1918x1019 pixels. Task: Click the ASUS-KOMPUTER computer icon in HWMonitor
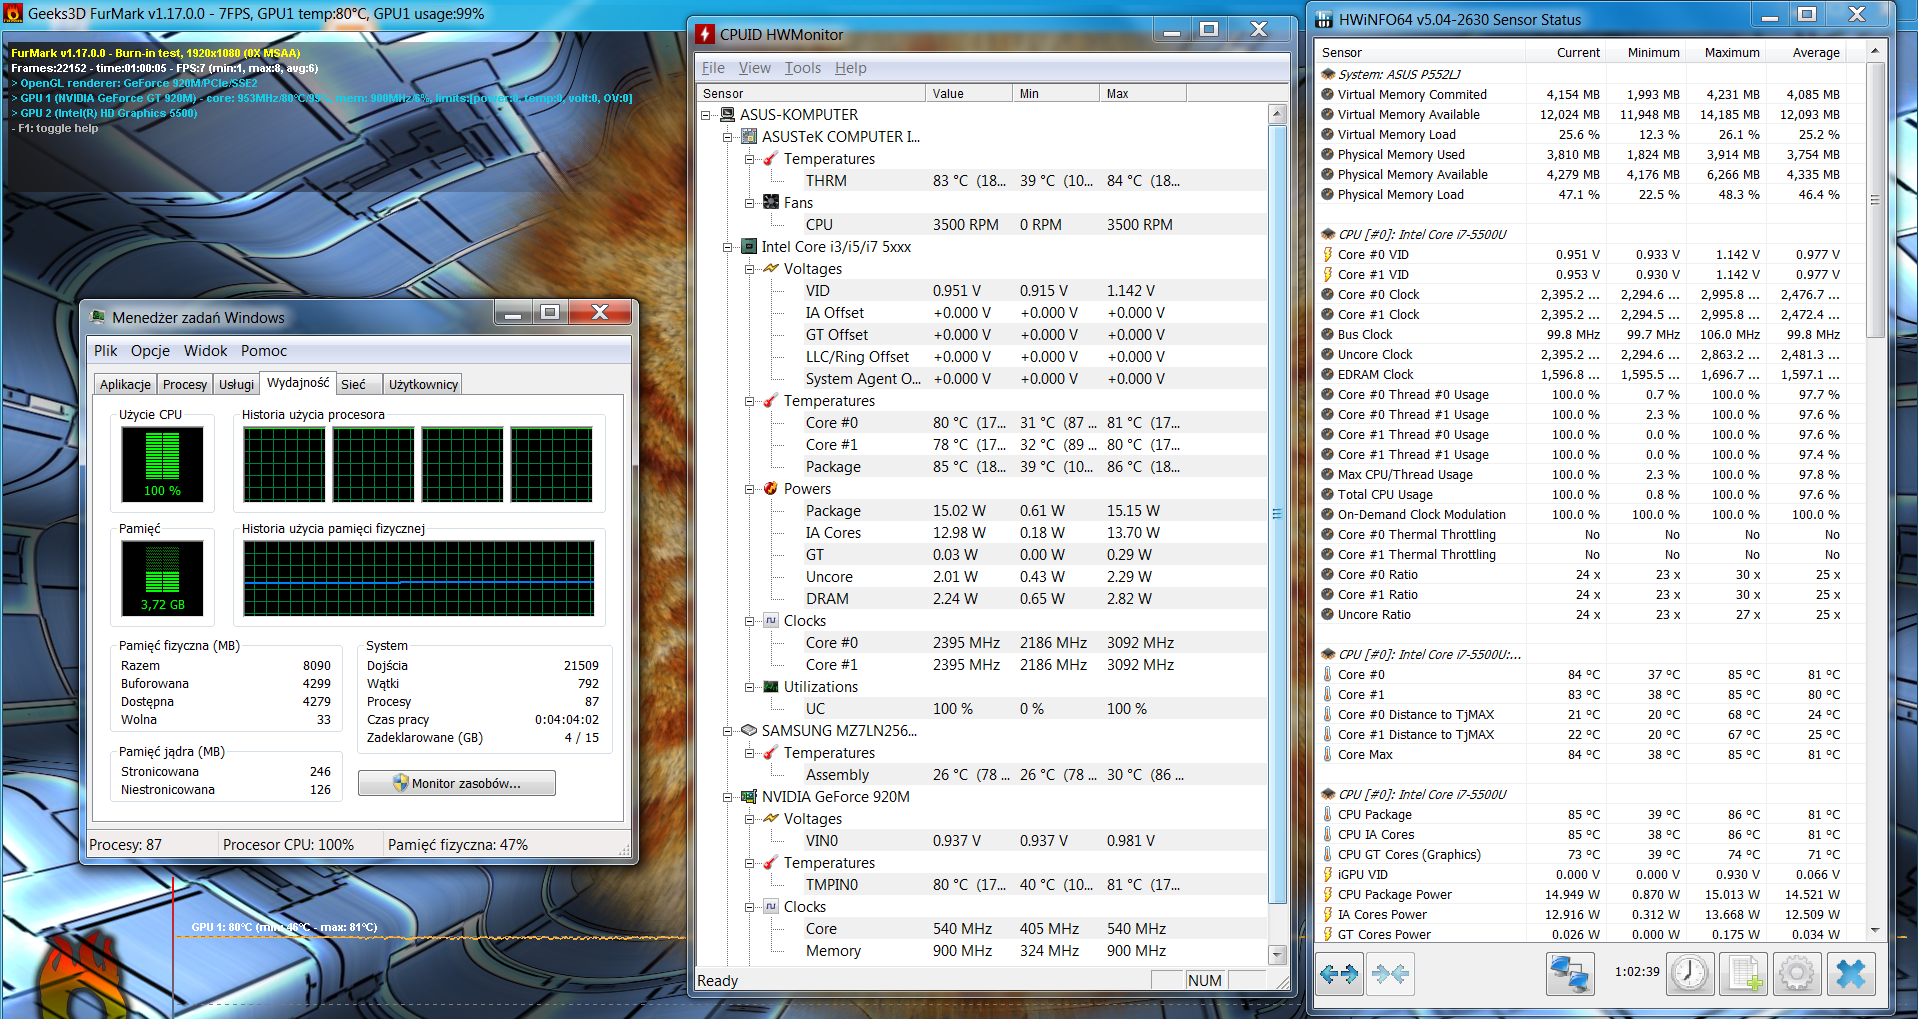pyautogui.click(x=728, y=114)
